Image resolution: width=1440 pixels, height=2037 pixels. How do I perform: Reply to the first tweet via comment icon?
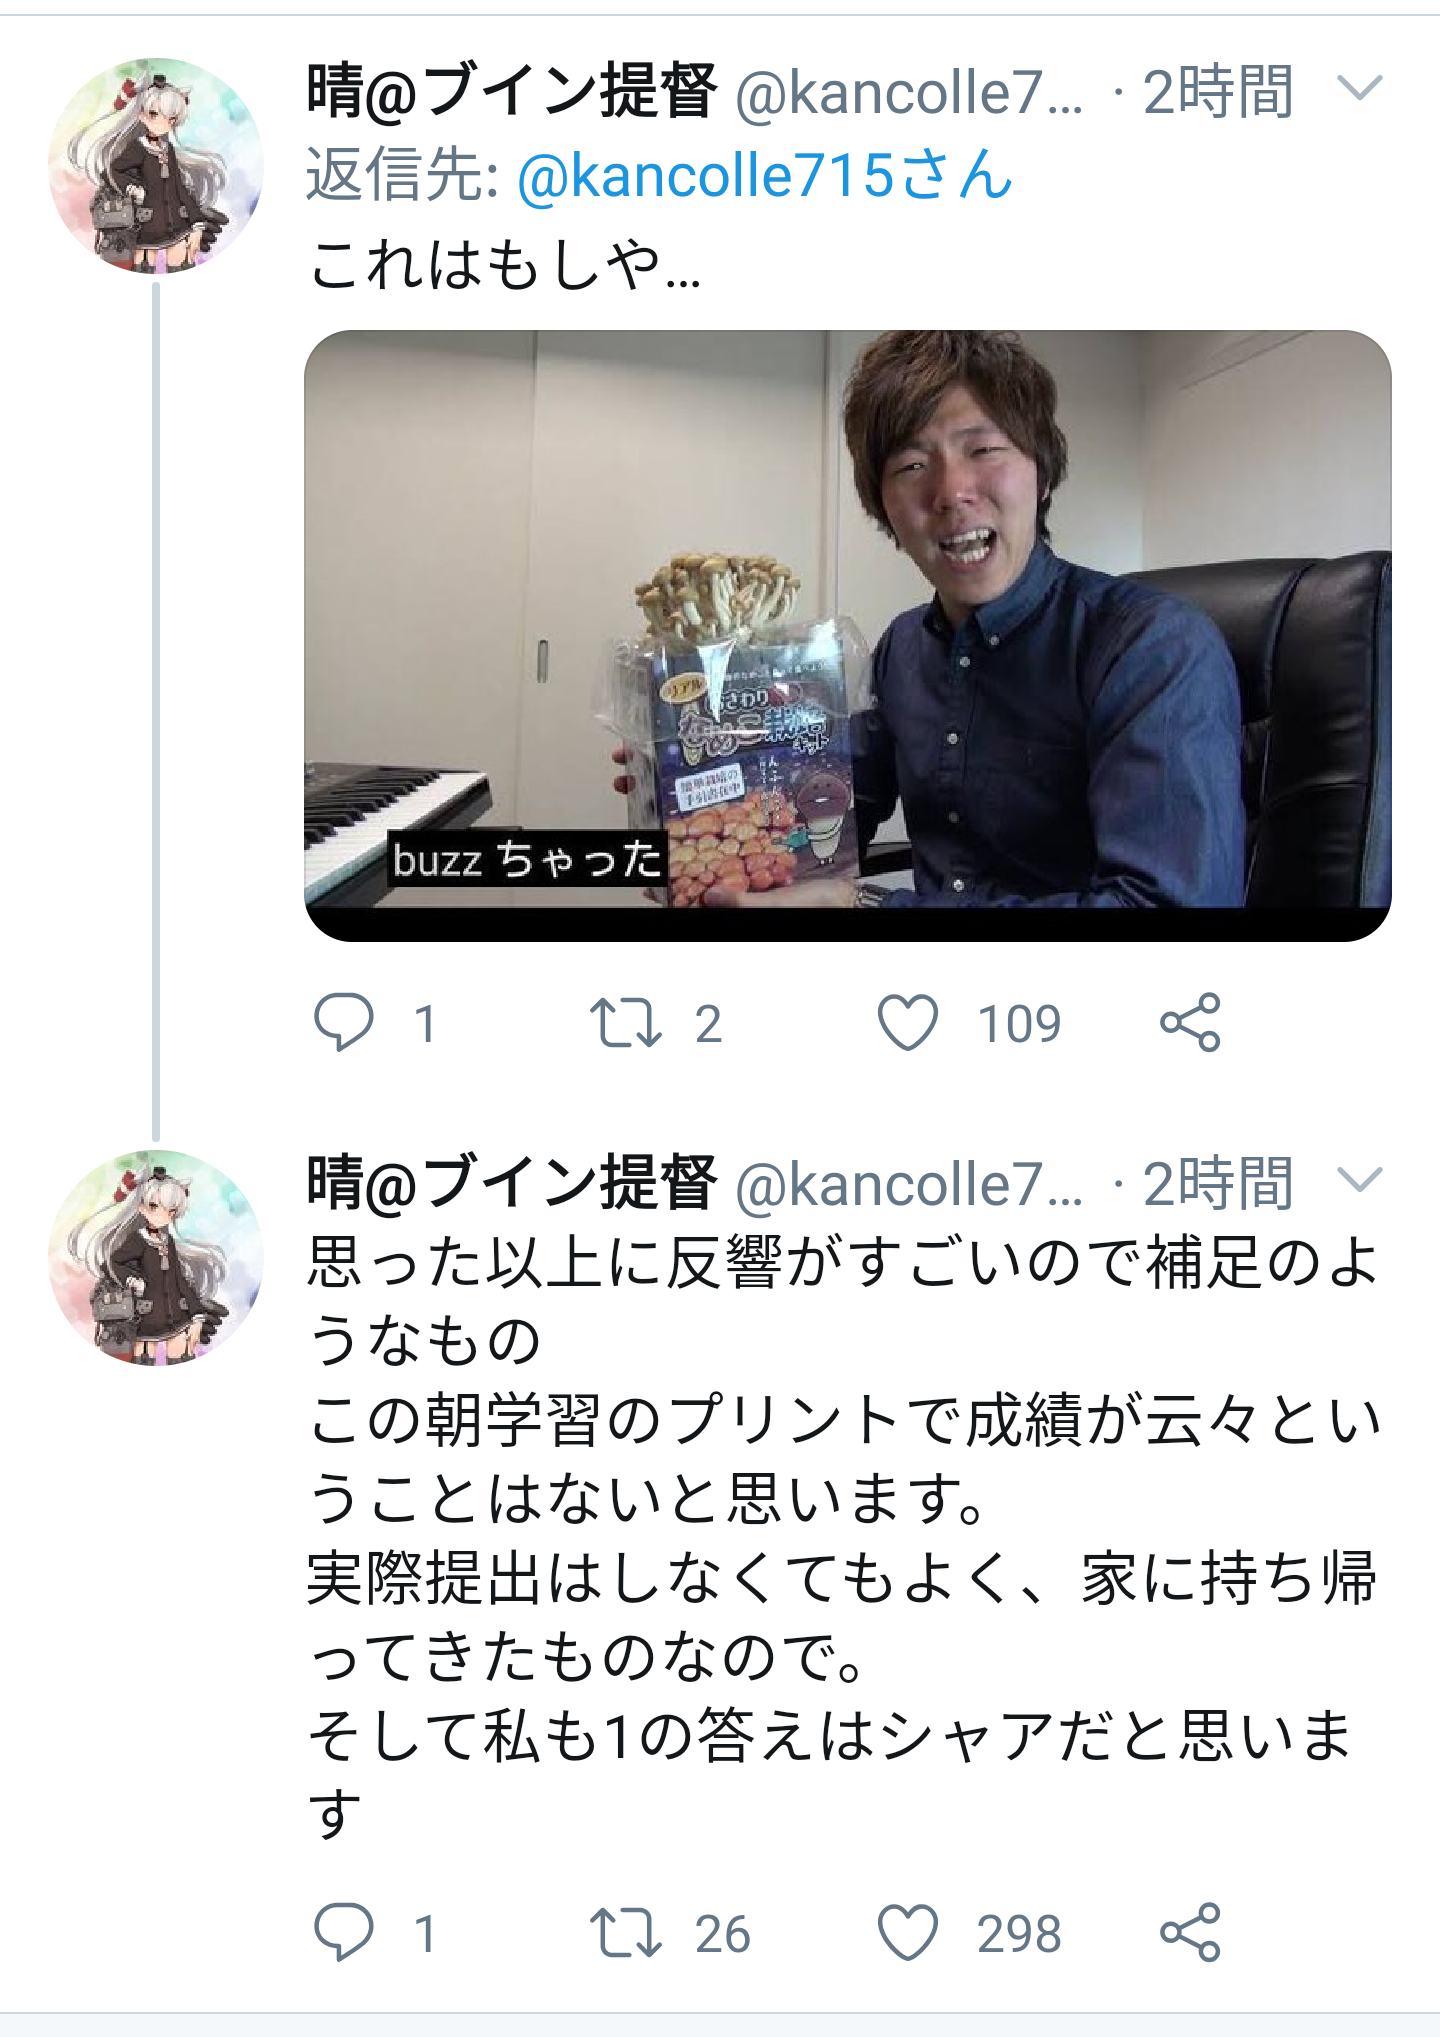point(344,1022)
